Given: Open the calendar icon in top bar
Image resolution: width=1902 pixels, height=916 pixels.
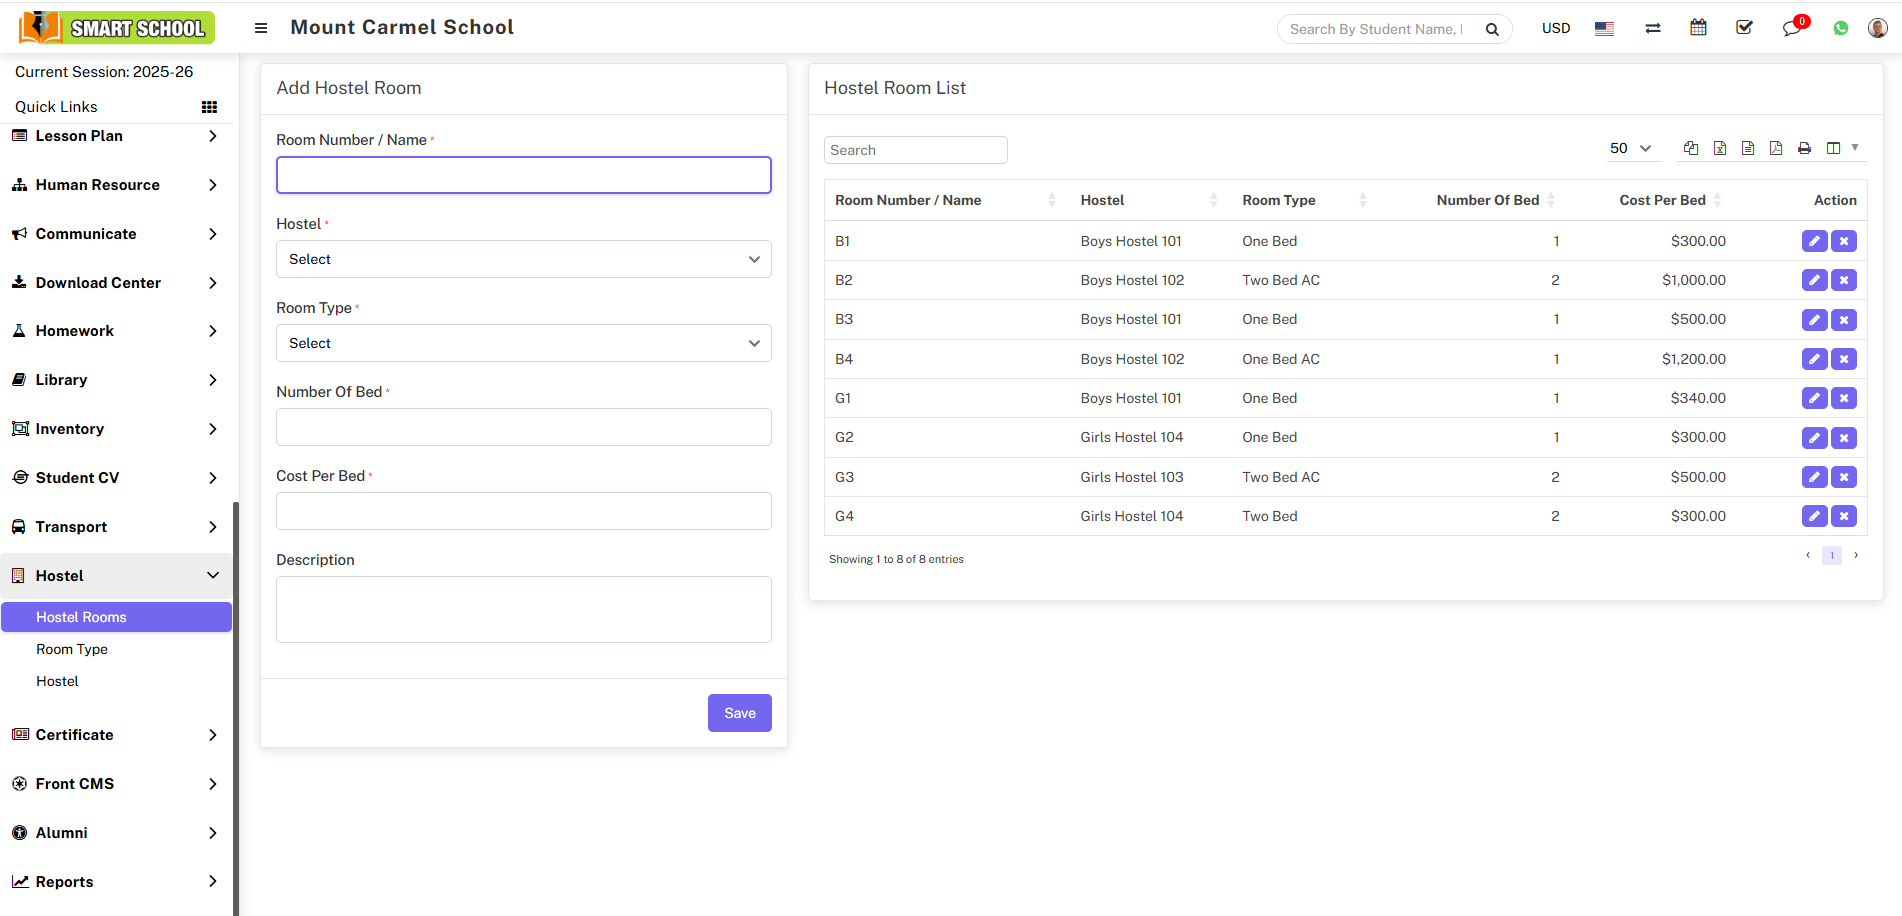Looking at the screenshot, I should click(1698, 28).
